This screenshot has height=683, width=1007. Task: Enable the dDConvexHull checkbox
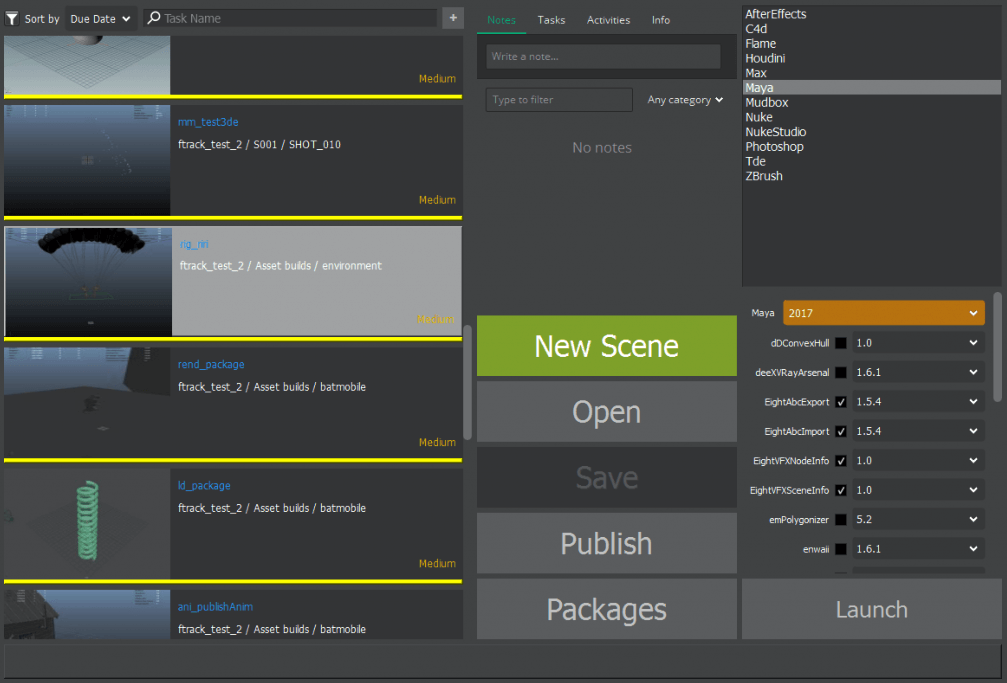[x=841, y=343]
